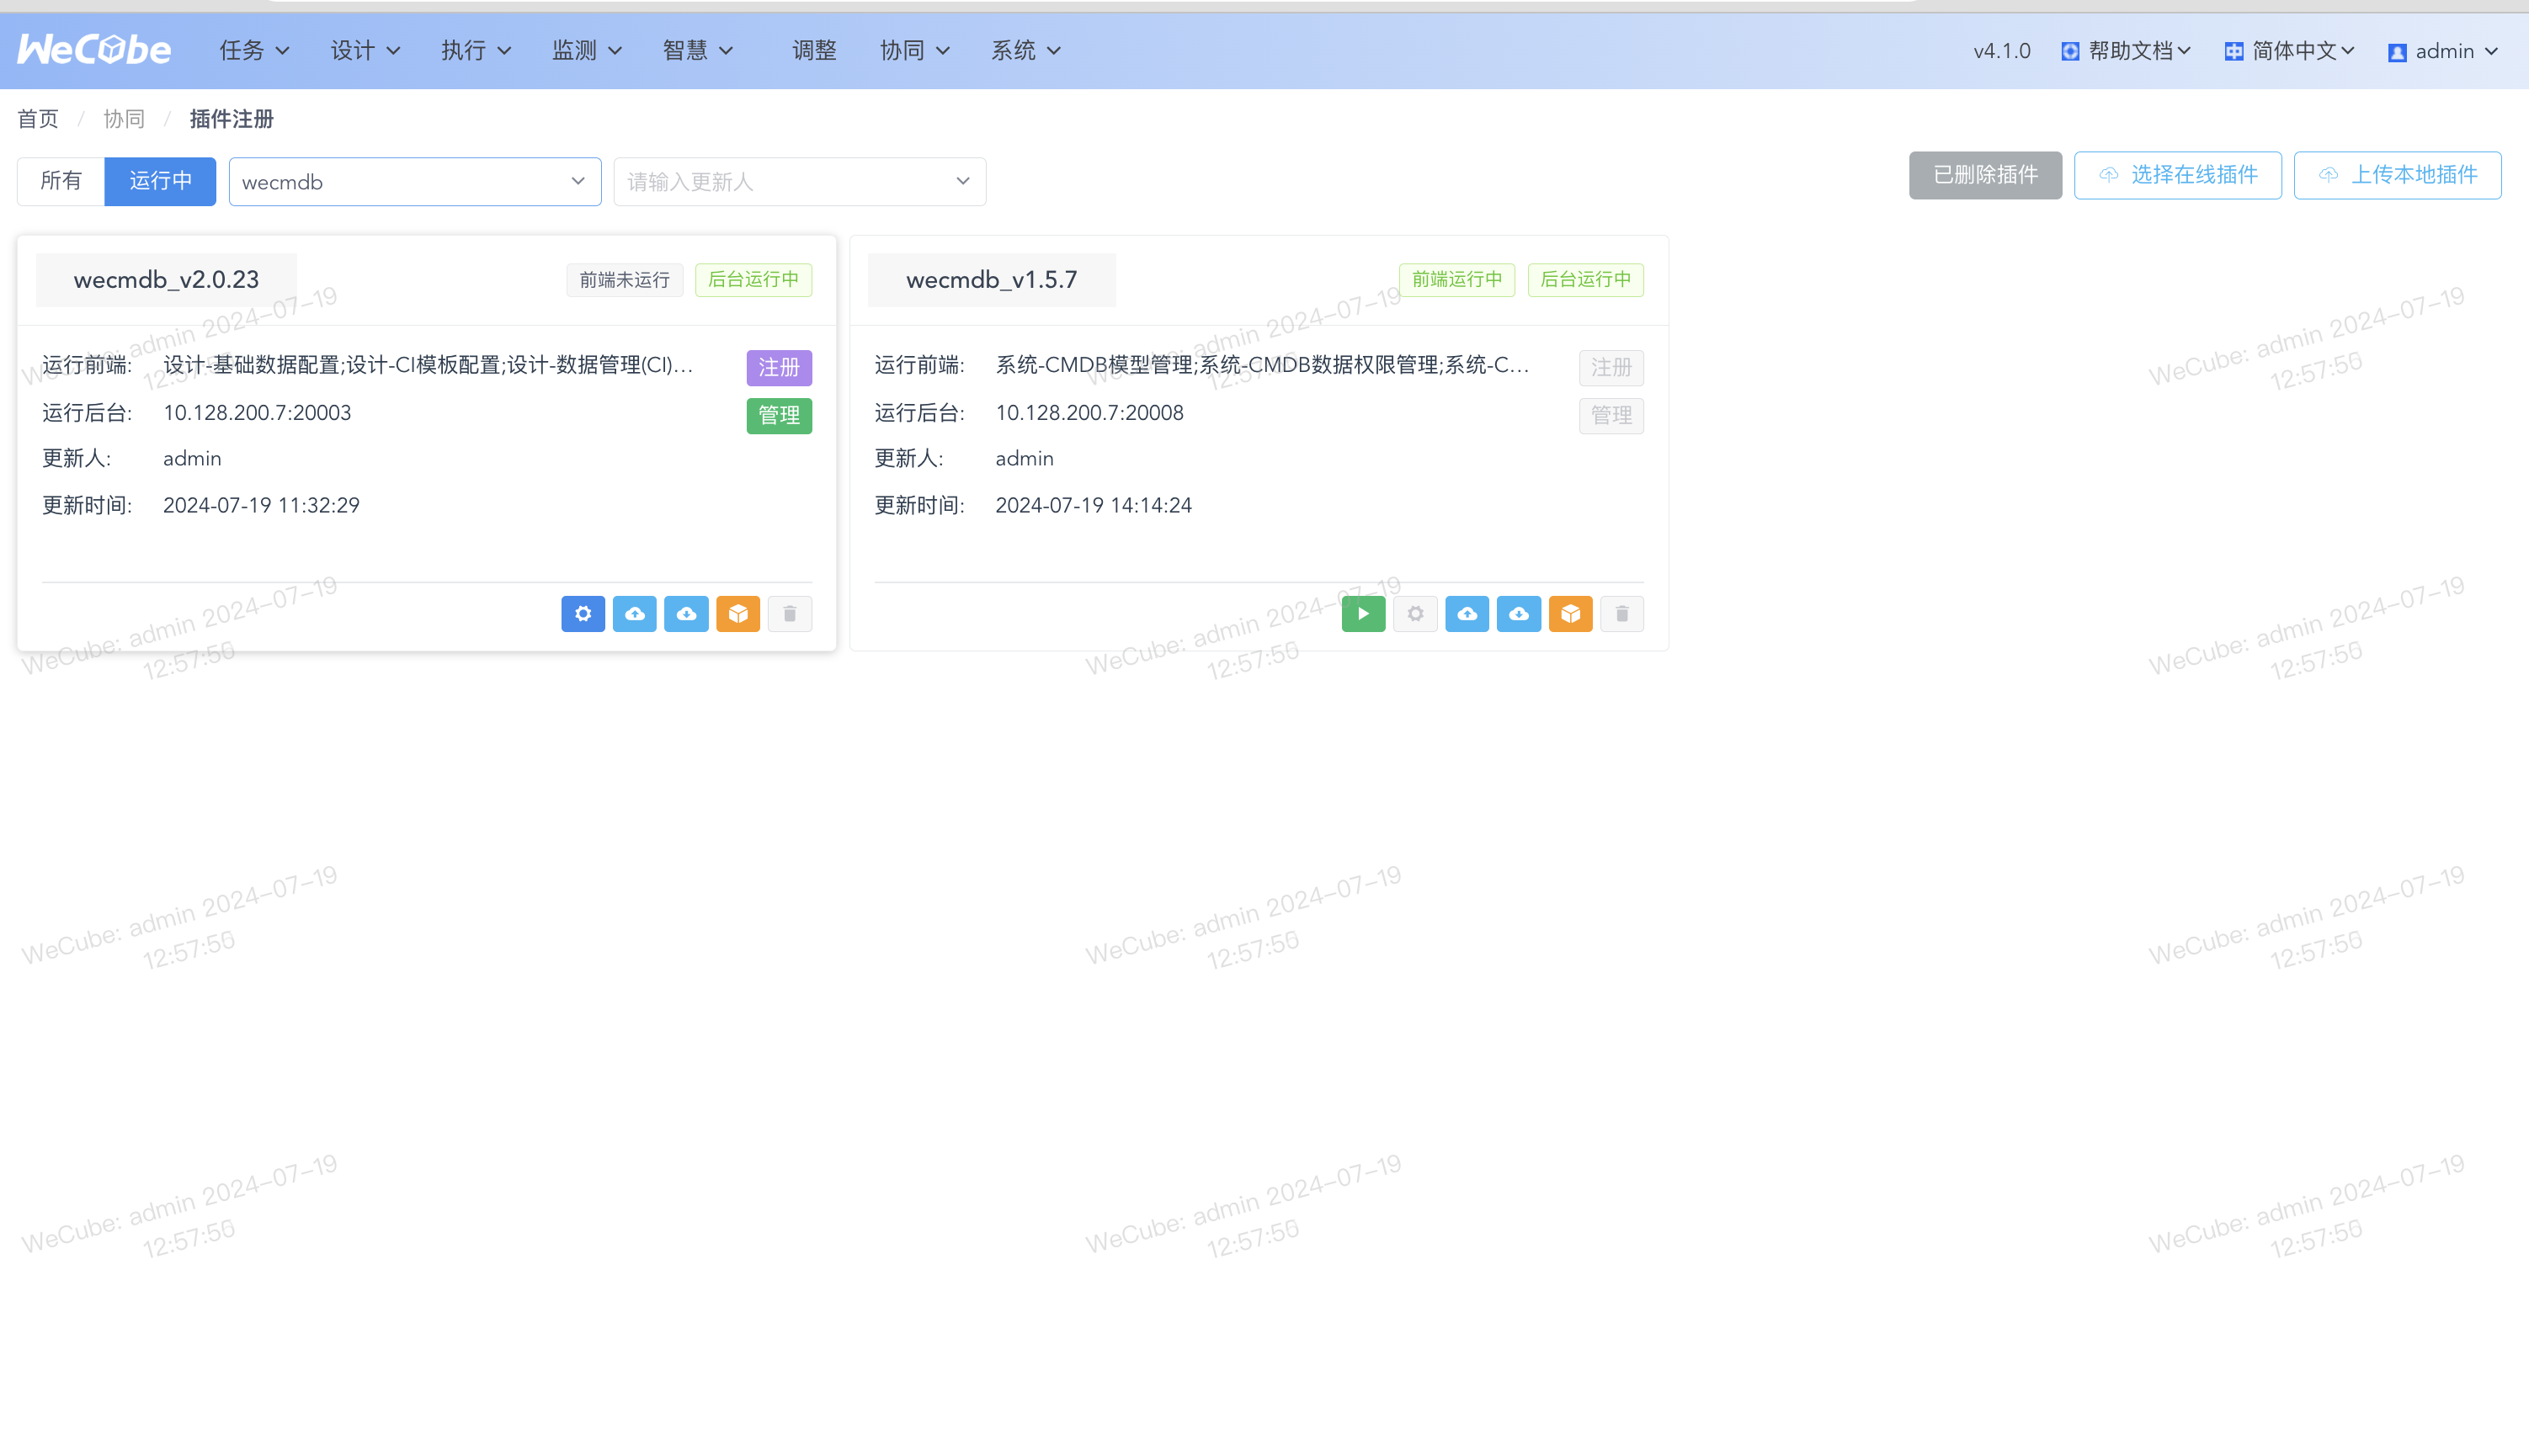This screenshot has width=2529, height=1456.
Task: Expand the 监测 menu
Action: pyautogui.click(x=587, y=50)
